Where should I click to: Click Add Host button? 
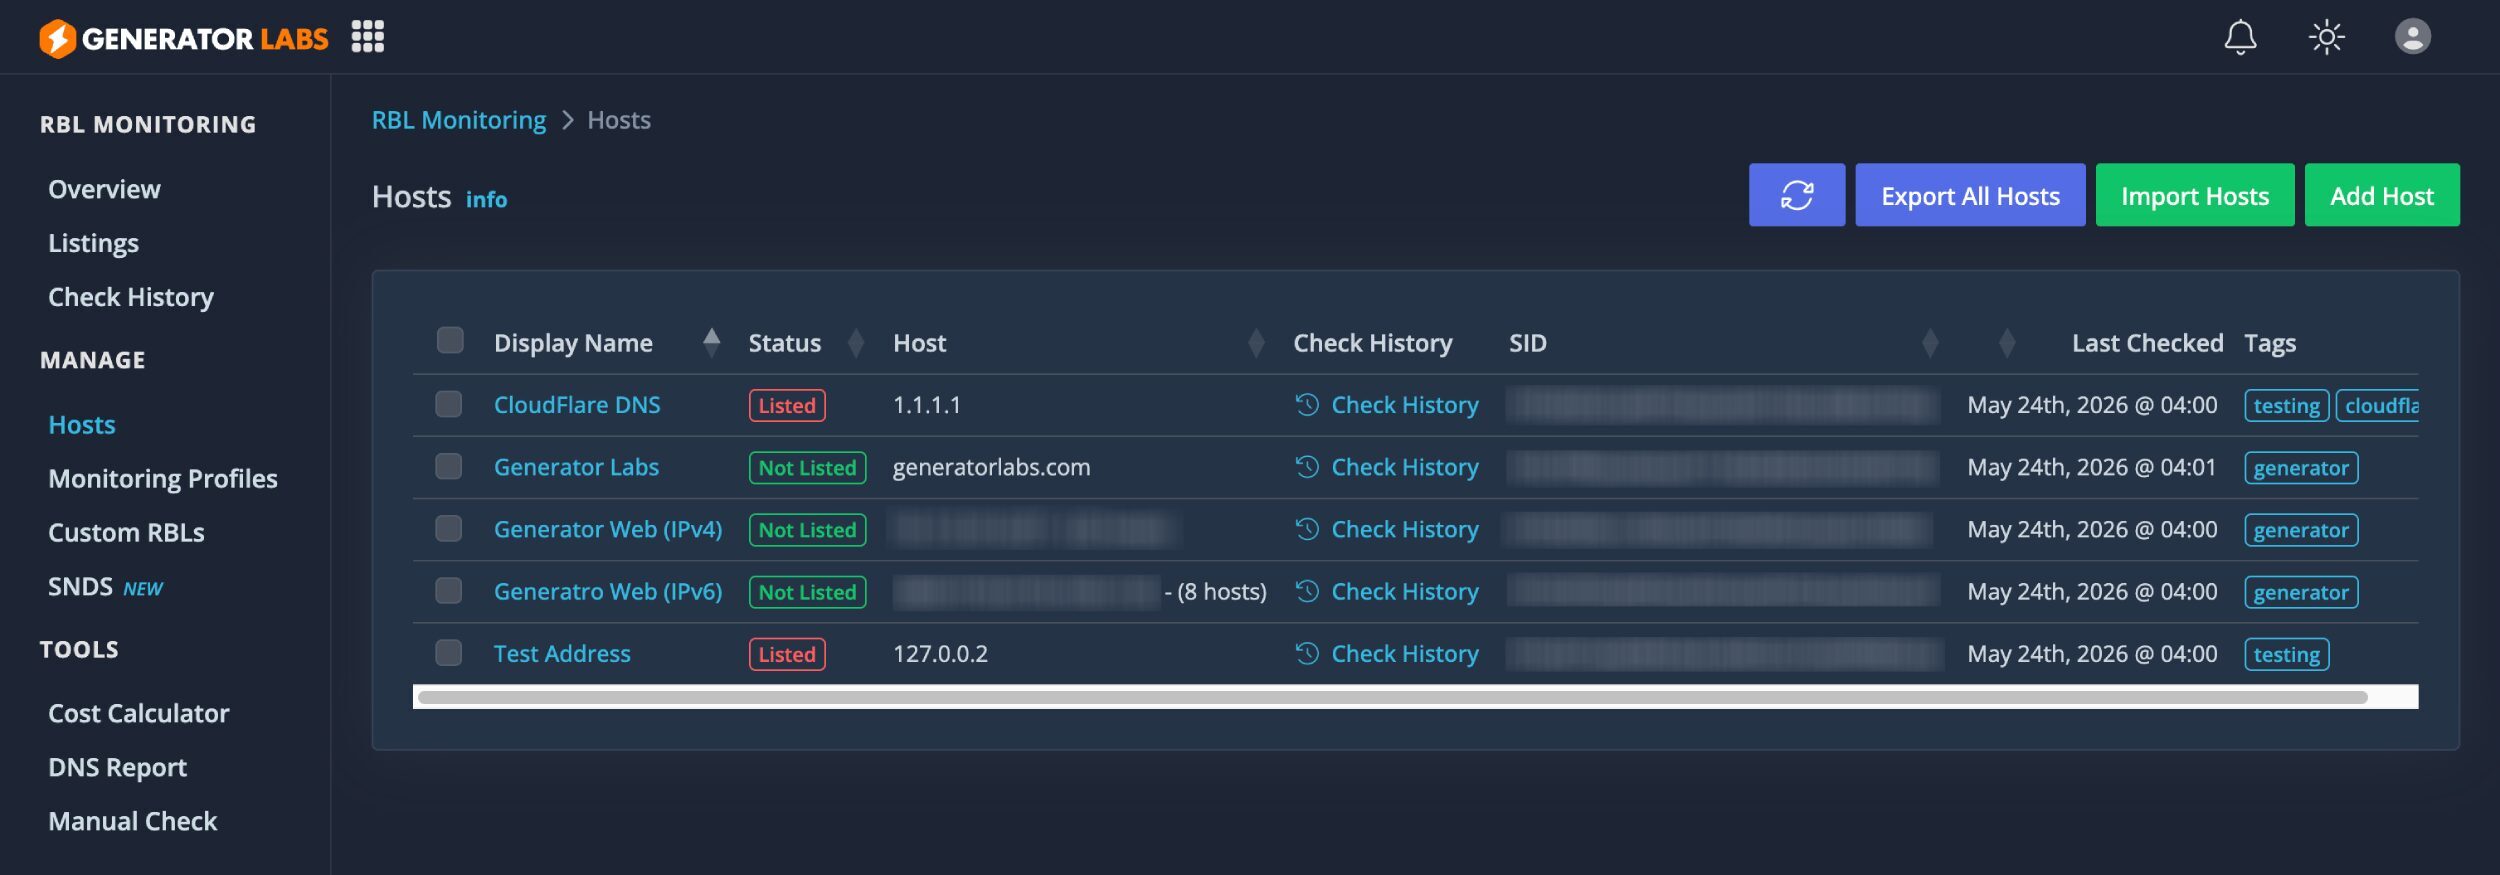pos(2382,195)
